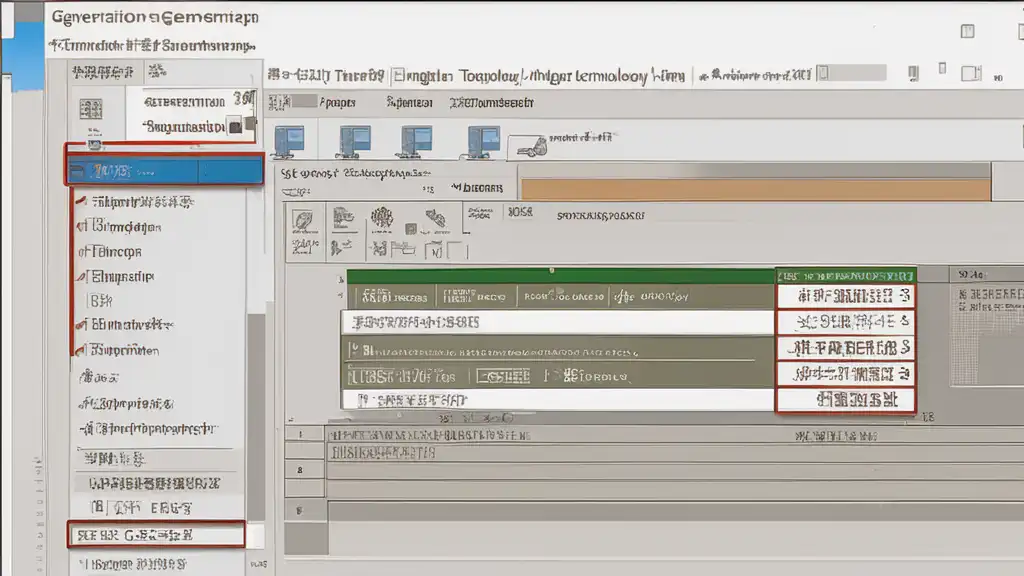Click the third computer monitor icon in the toolbar
Screen dimensions: 1024x576
416,142
